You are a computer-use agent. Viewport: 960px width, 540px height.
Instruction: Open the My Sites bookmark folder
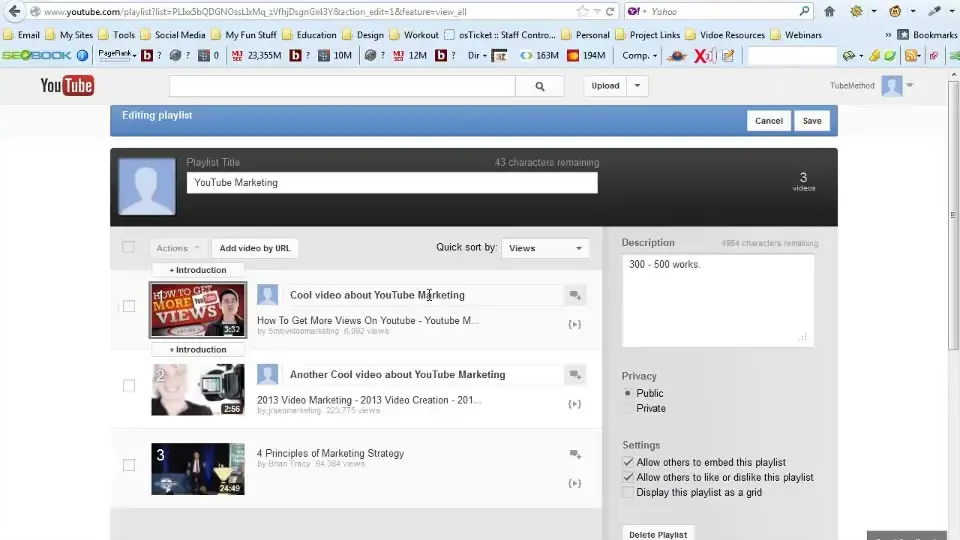click(x=70, y=35)
